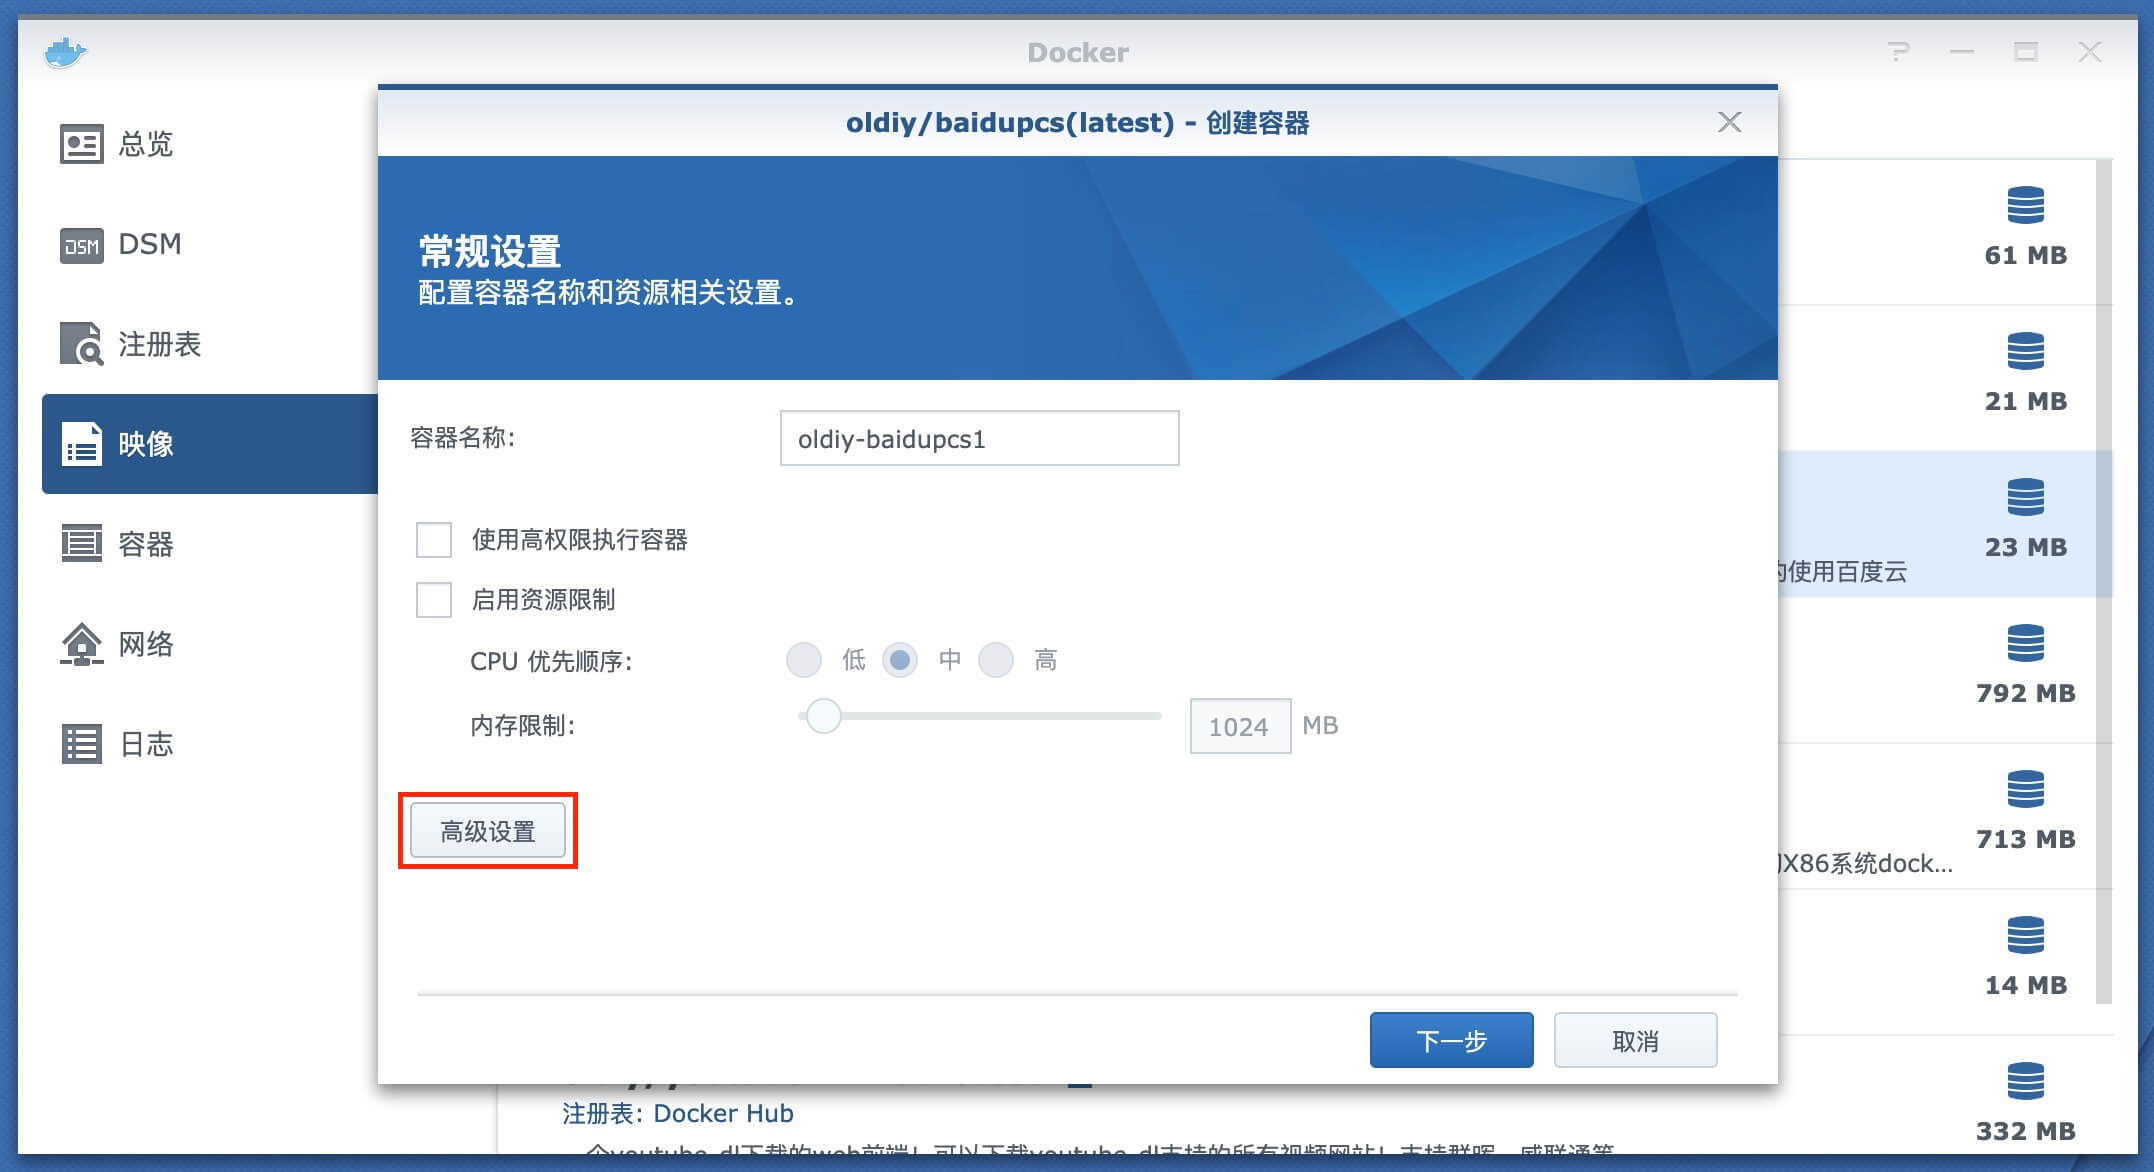Click the Docker help question mark icon
Viewport: 2154px width, 1172px height.
point(1898,52)
